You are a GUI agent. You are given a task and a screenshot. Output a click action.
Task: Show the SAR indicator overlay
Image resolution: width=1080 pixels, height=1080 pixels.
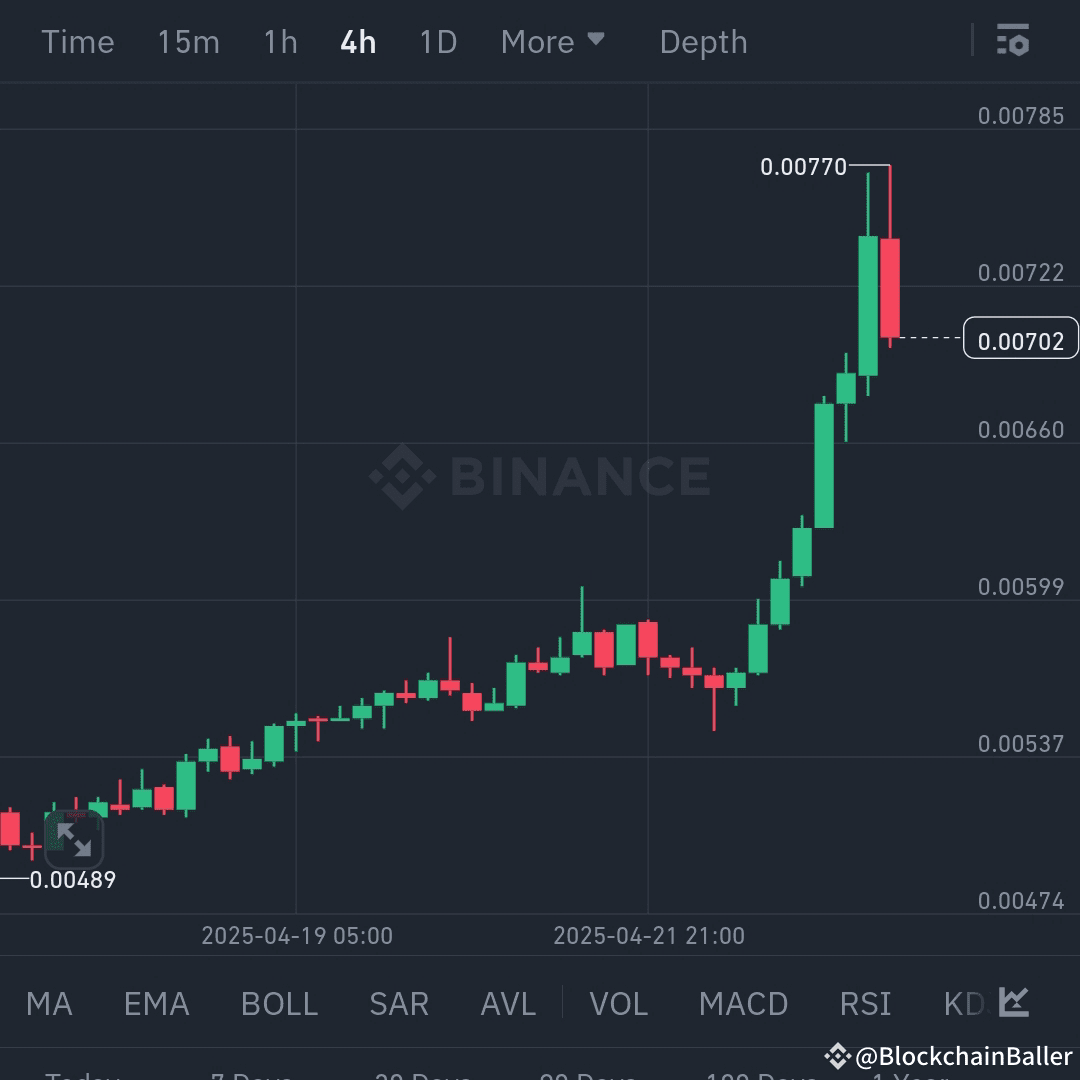point(399,1003)
